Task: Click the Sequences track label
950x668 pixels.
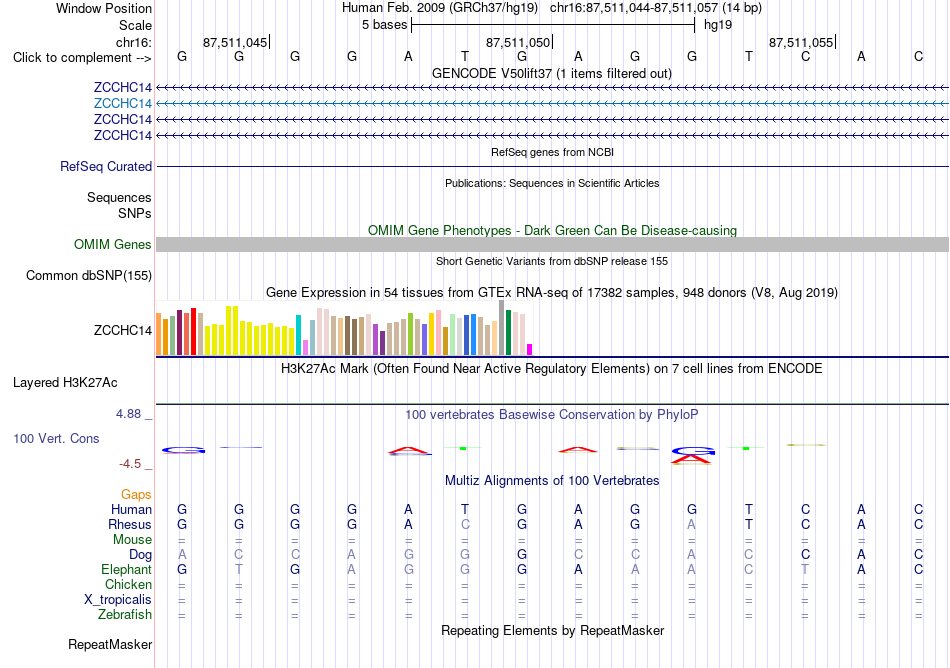Action: pyautogui.click(x=119, y=197)
